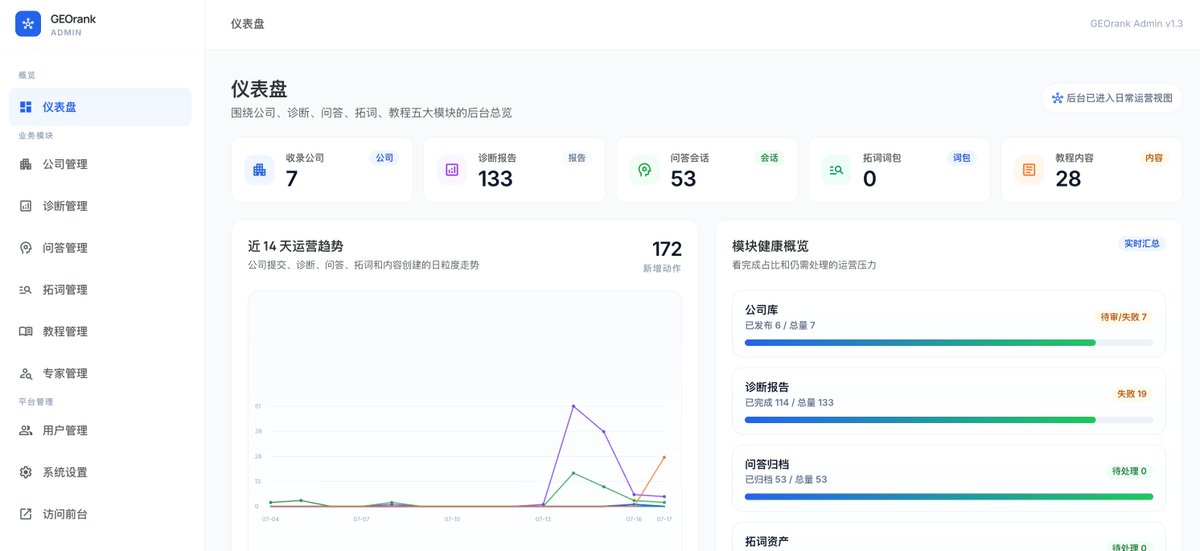The image size is (1200, 551).
Task: Click the 已发布 6 / 总量 7 text
Action: (x=780, y=326)
